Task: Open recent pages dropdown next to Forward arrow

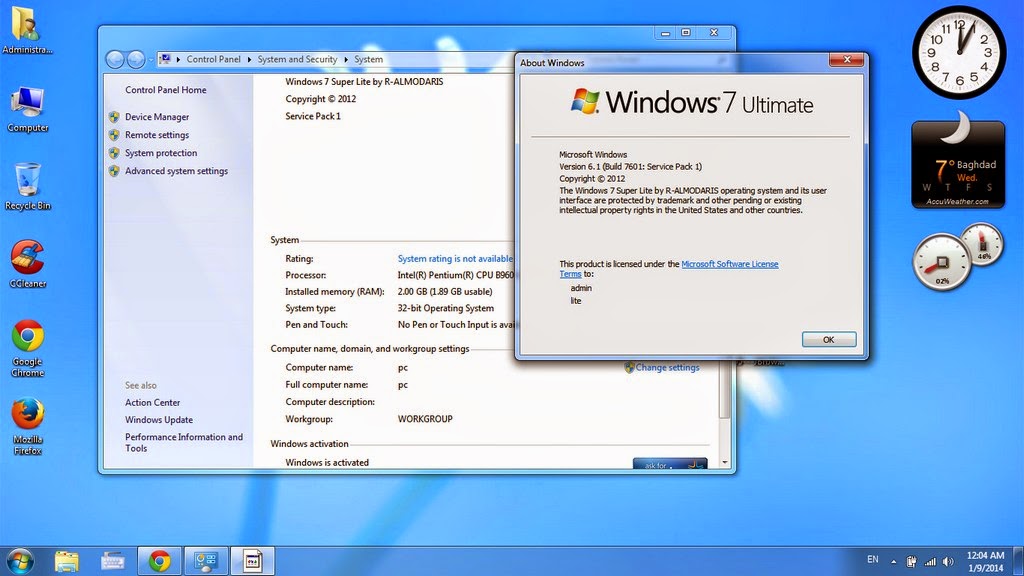Action: pyautogui.click(x=151, y=59)
